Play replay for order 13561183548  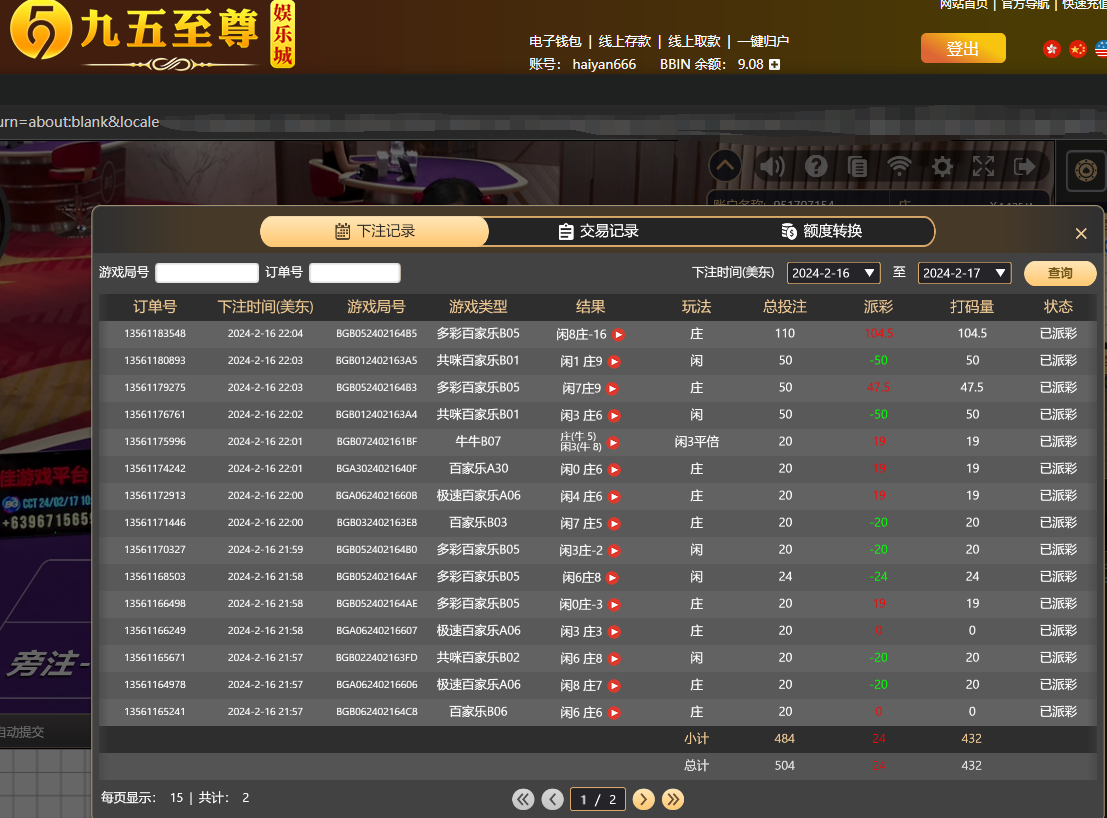point(618,335)
